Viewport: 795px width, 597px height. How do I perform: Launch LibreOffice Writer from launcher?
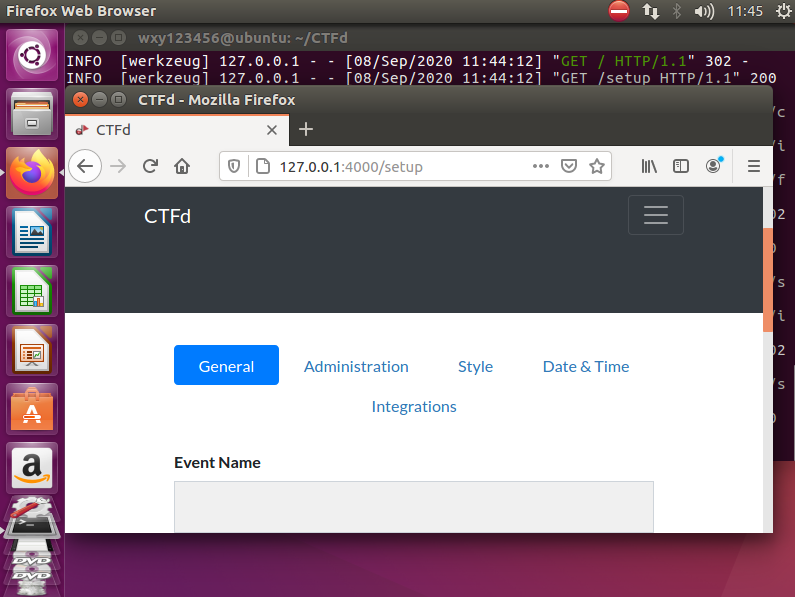[32, 232]
